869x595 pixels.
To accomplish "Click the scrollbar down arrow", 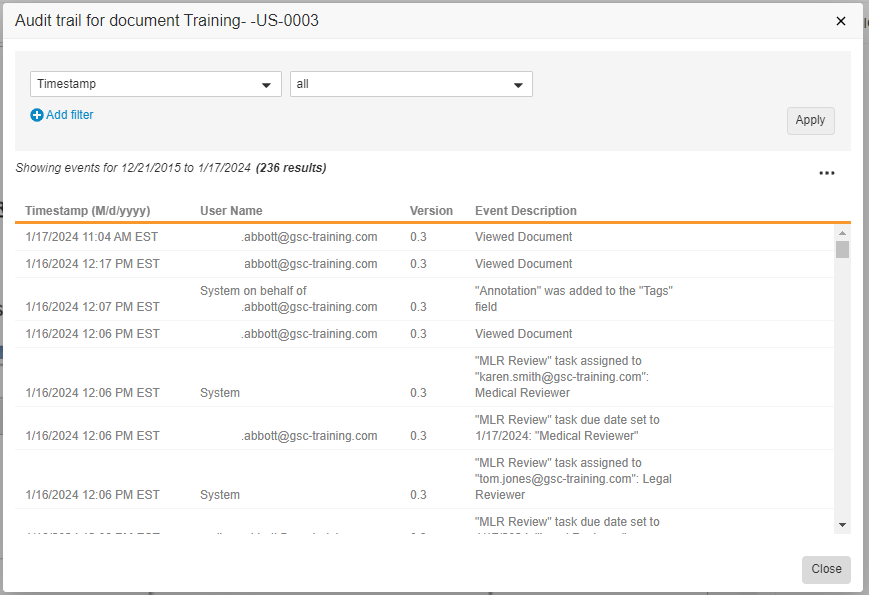I will [842, 524].
